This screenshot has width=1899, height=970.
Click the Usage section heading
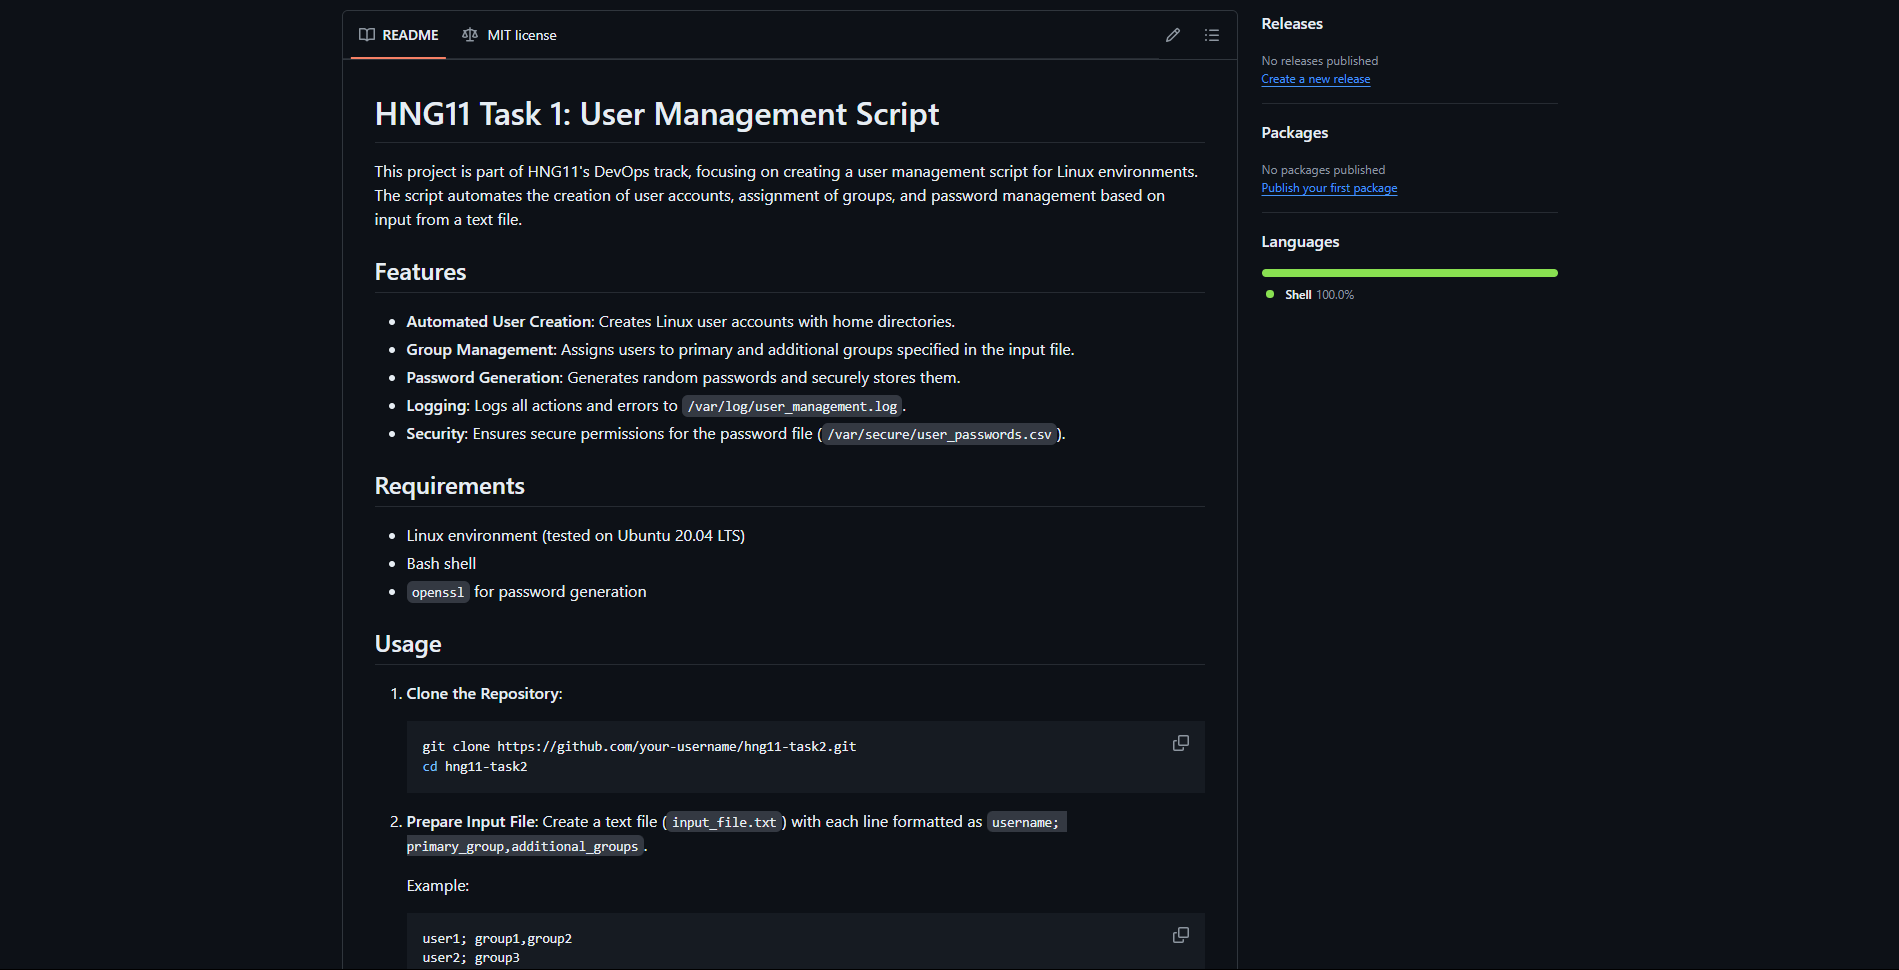[408, 644]
